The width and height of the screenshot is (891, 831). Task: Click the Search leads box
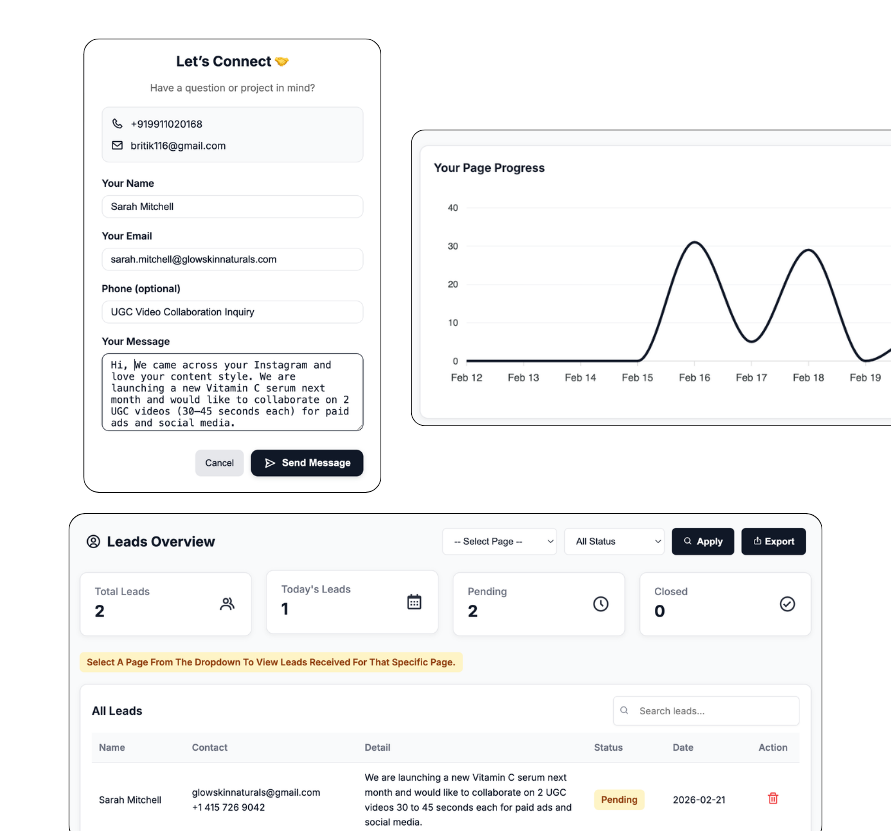click(706, 711)
